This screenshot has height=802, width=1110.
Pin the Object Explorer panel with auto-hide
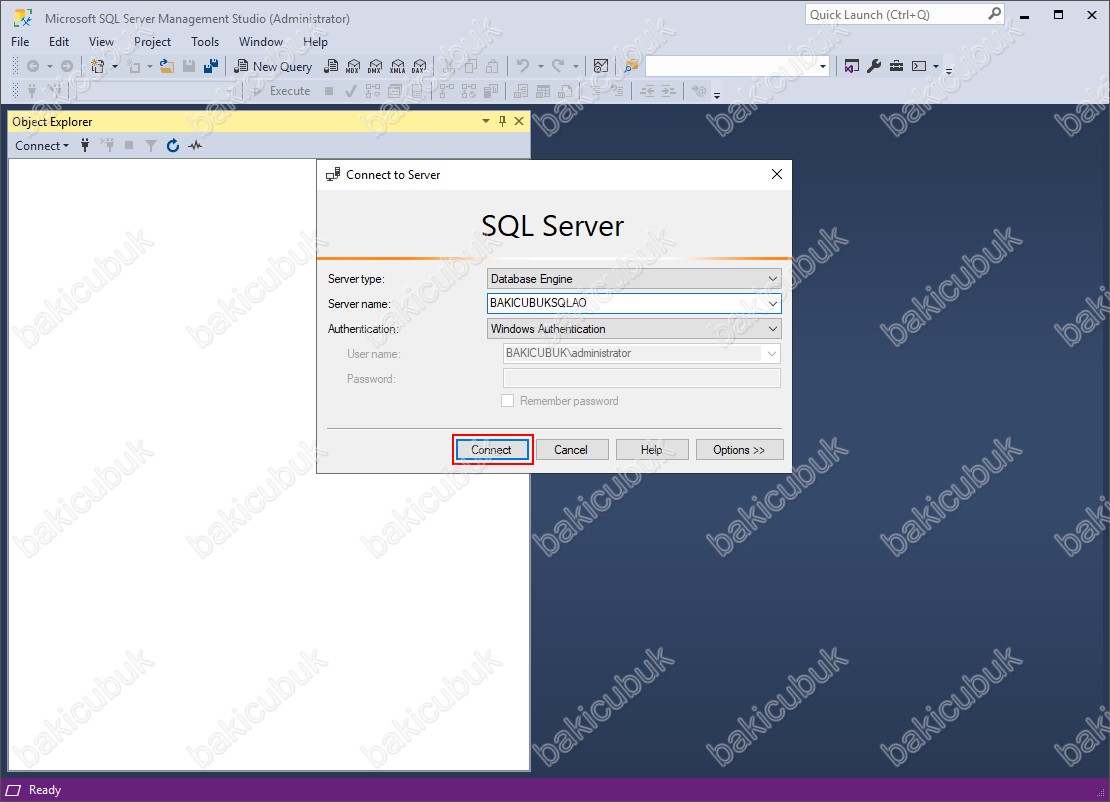tap(503, 121)
